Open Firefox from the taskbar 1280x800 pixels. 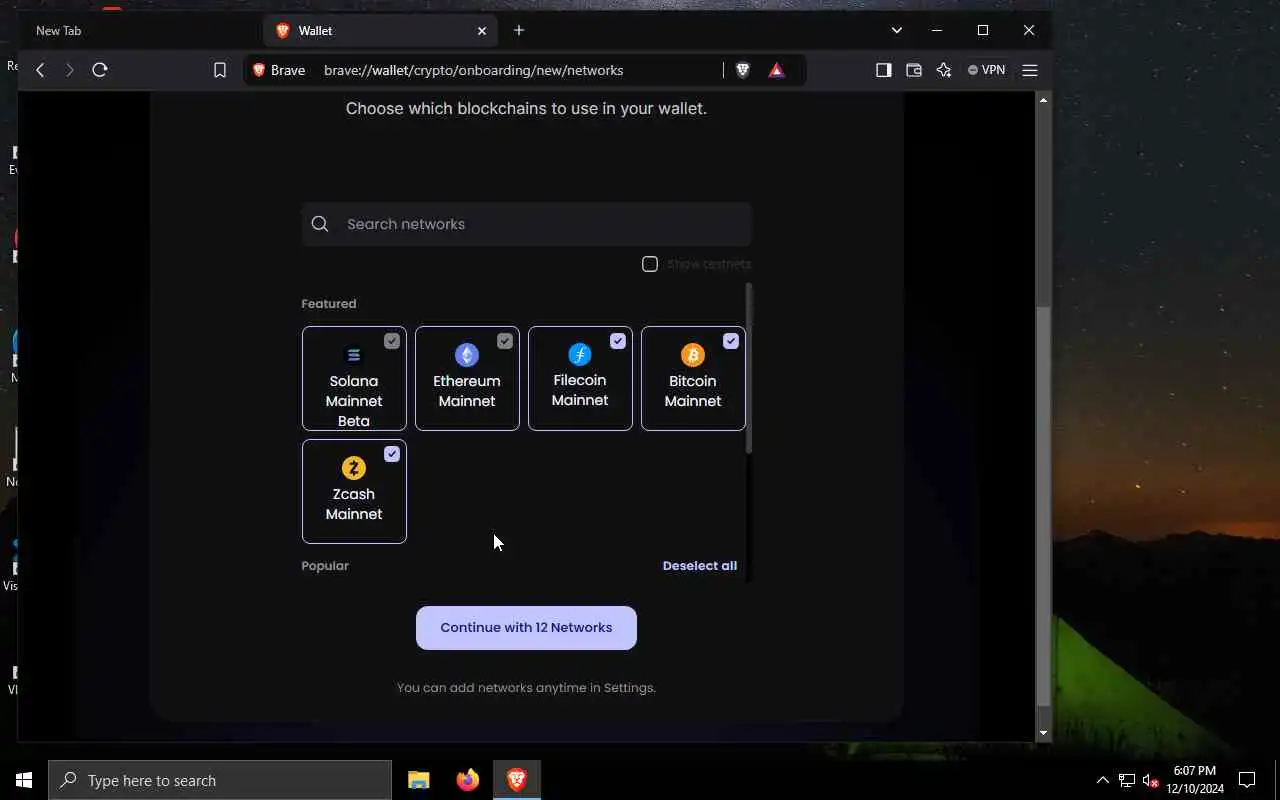click(x=468, y=780)
